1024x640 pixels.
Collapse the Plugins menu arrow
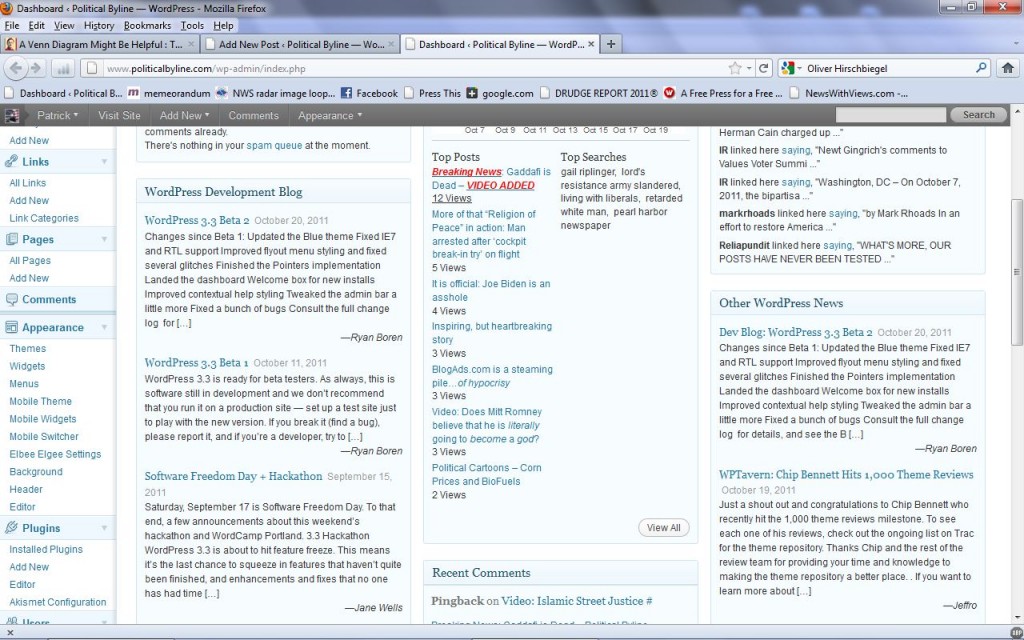pyautogui.click(x=104, y=528)
